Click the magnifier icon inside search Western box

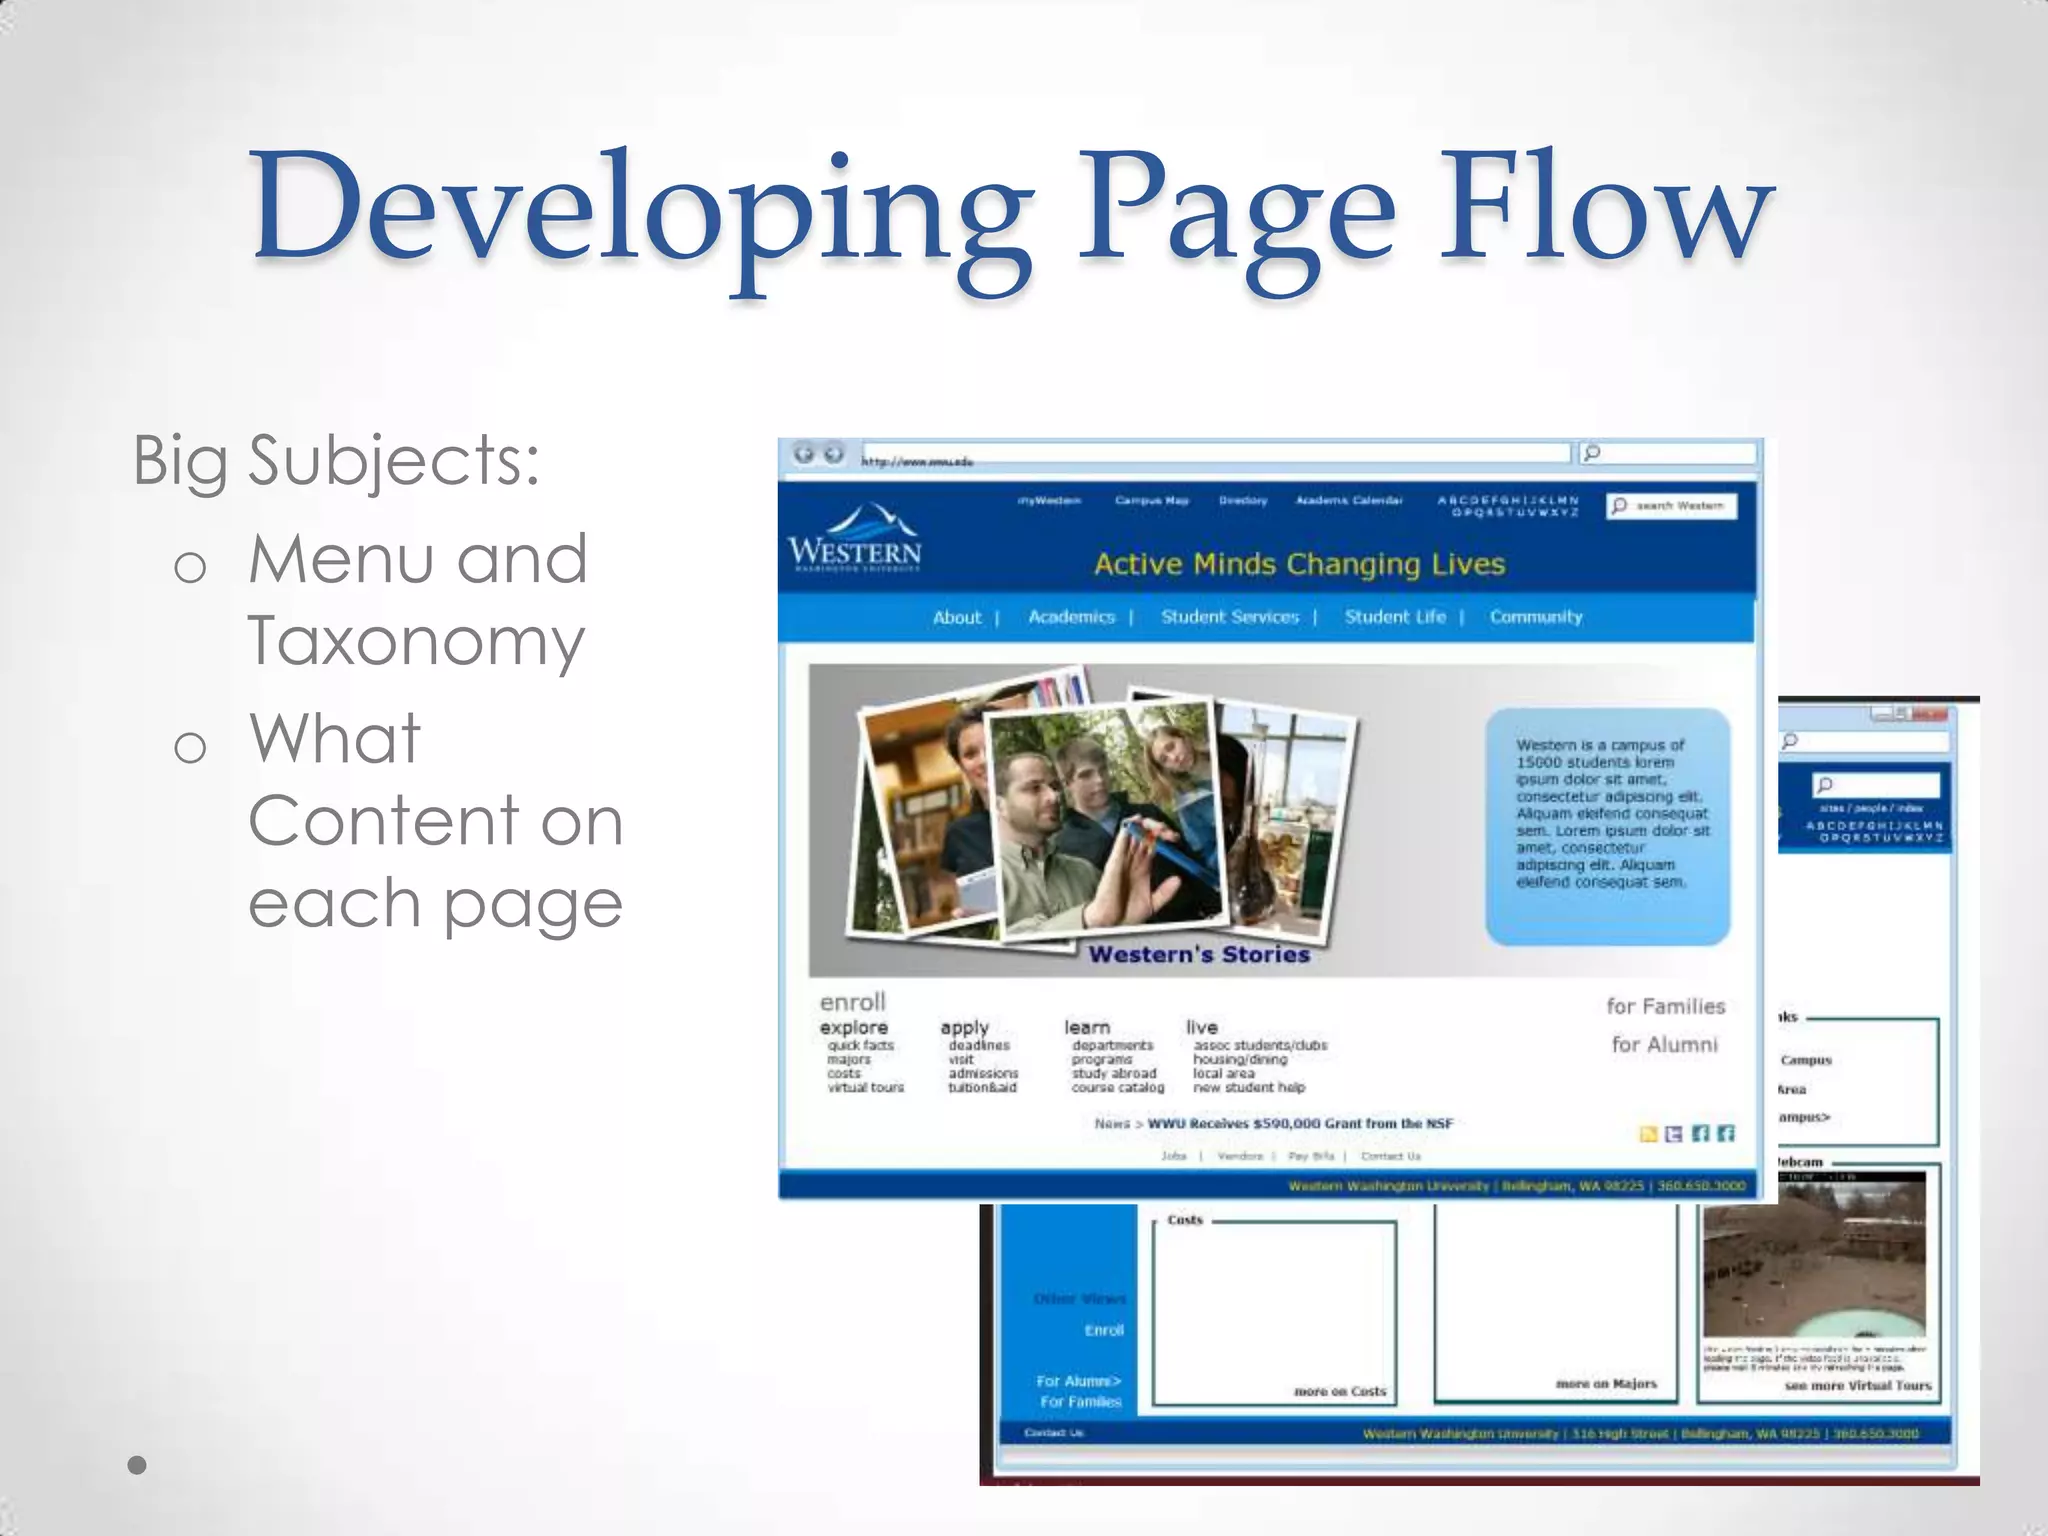(x=1620, y=506)
